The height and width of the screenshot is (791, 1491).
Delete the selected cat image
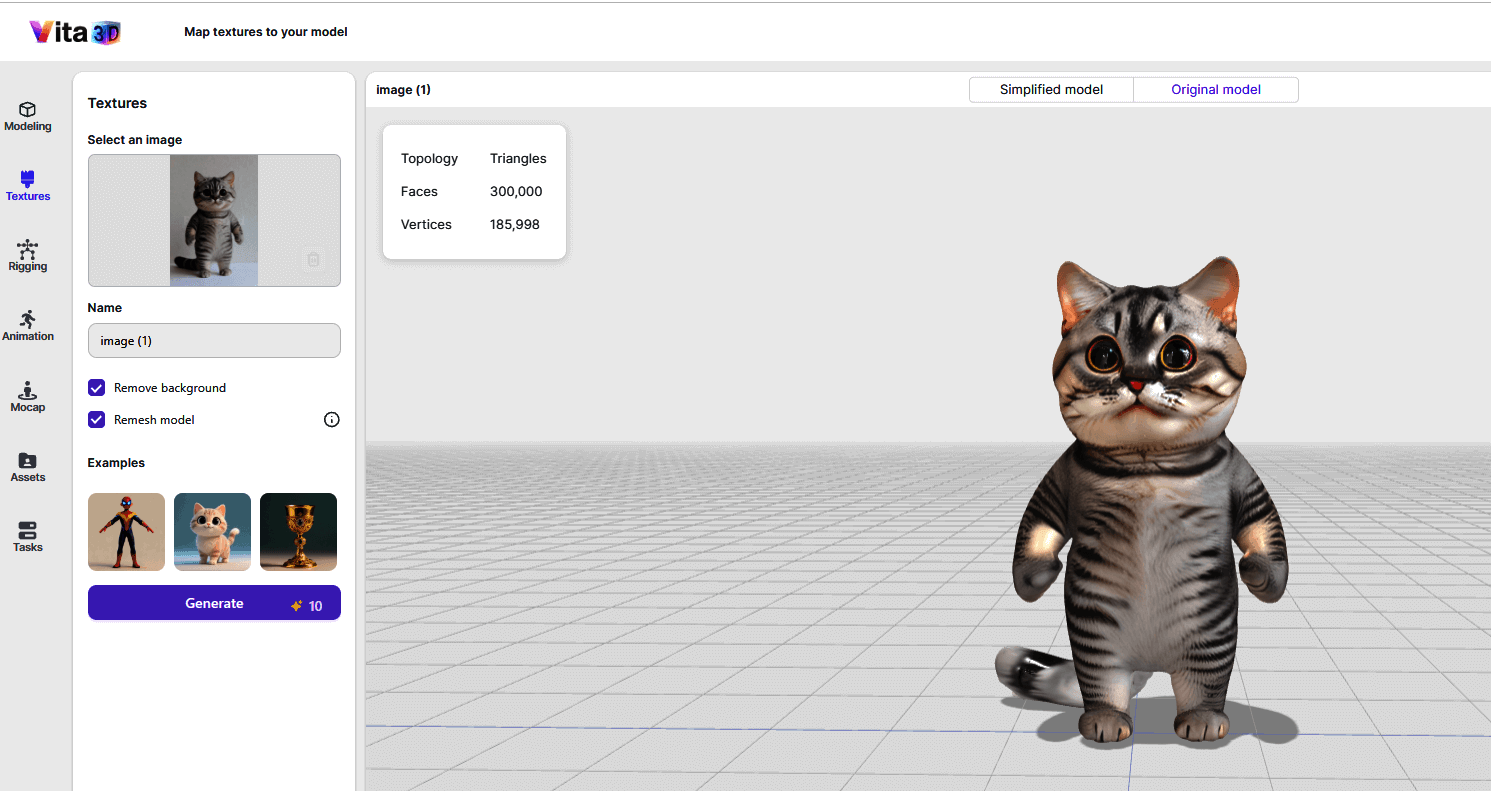[x=313, y=260]
